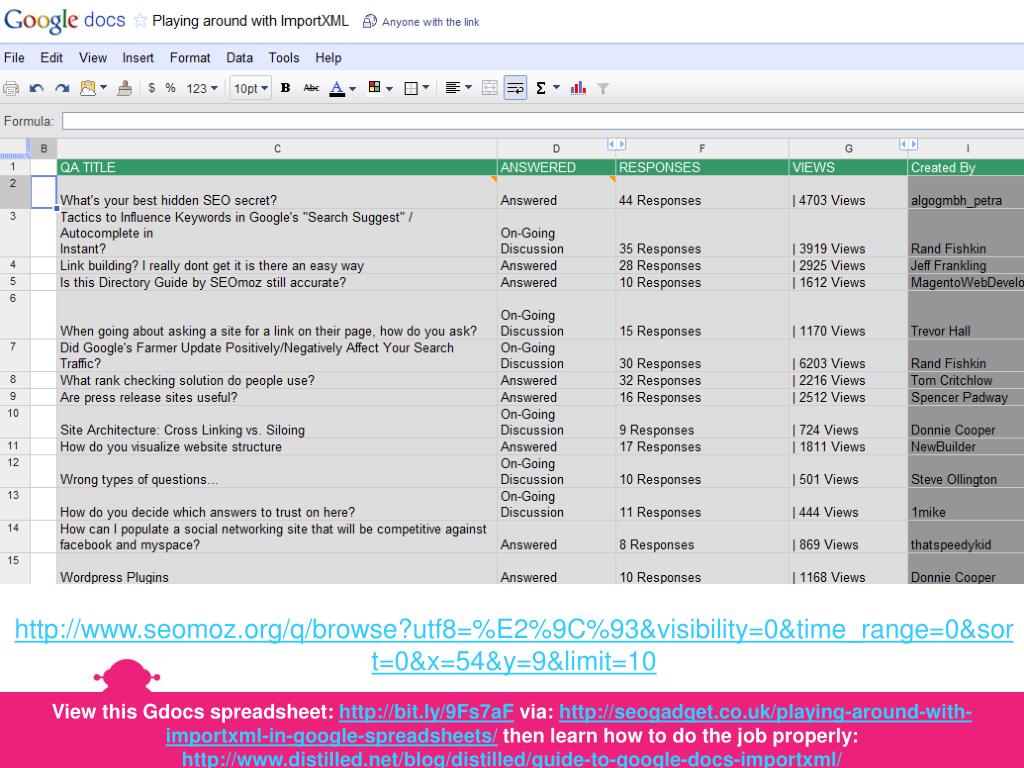Apply percent format with the % button
The image size is (1024, 768).
(170, 88)
